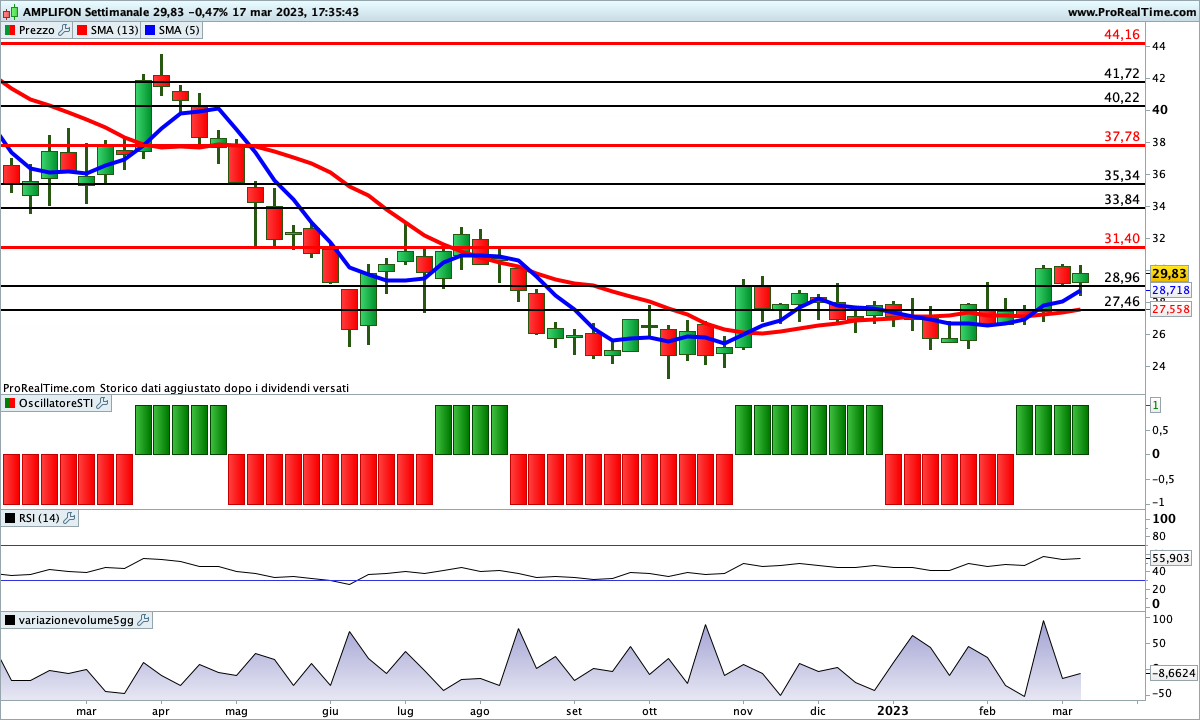Open variazionevolume5gg settings wrench
The height and width of the screenshot is (720, 1200).
click(143, 620)
